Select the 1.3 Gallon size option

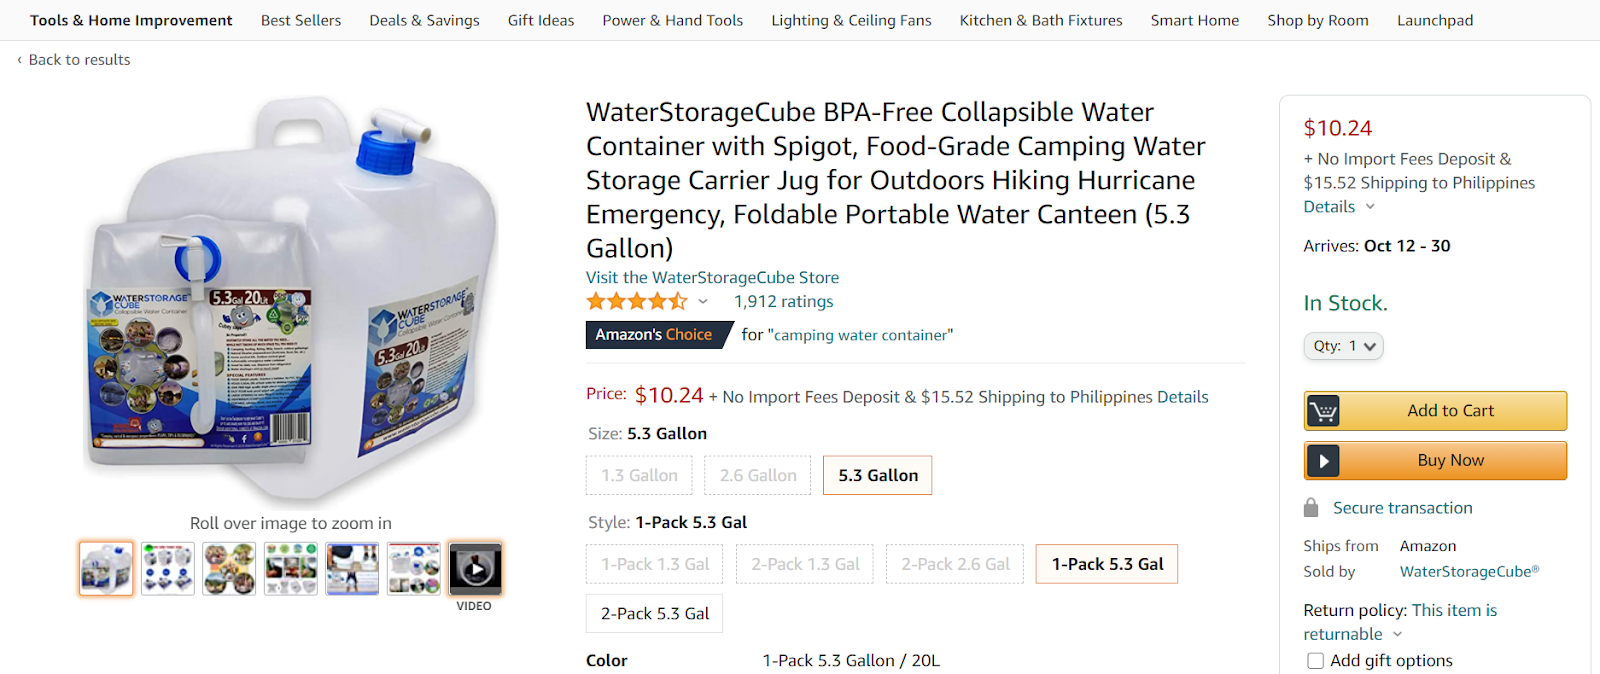[x=639, y=475]
